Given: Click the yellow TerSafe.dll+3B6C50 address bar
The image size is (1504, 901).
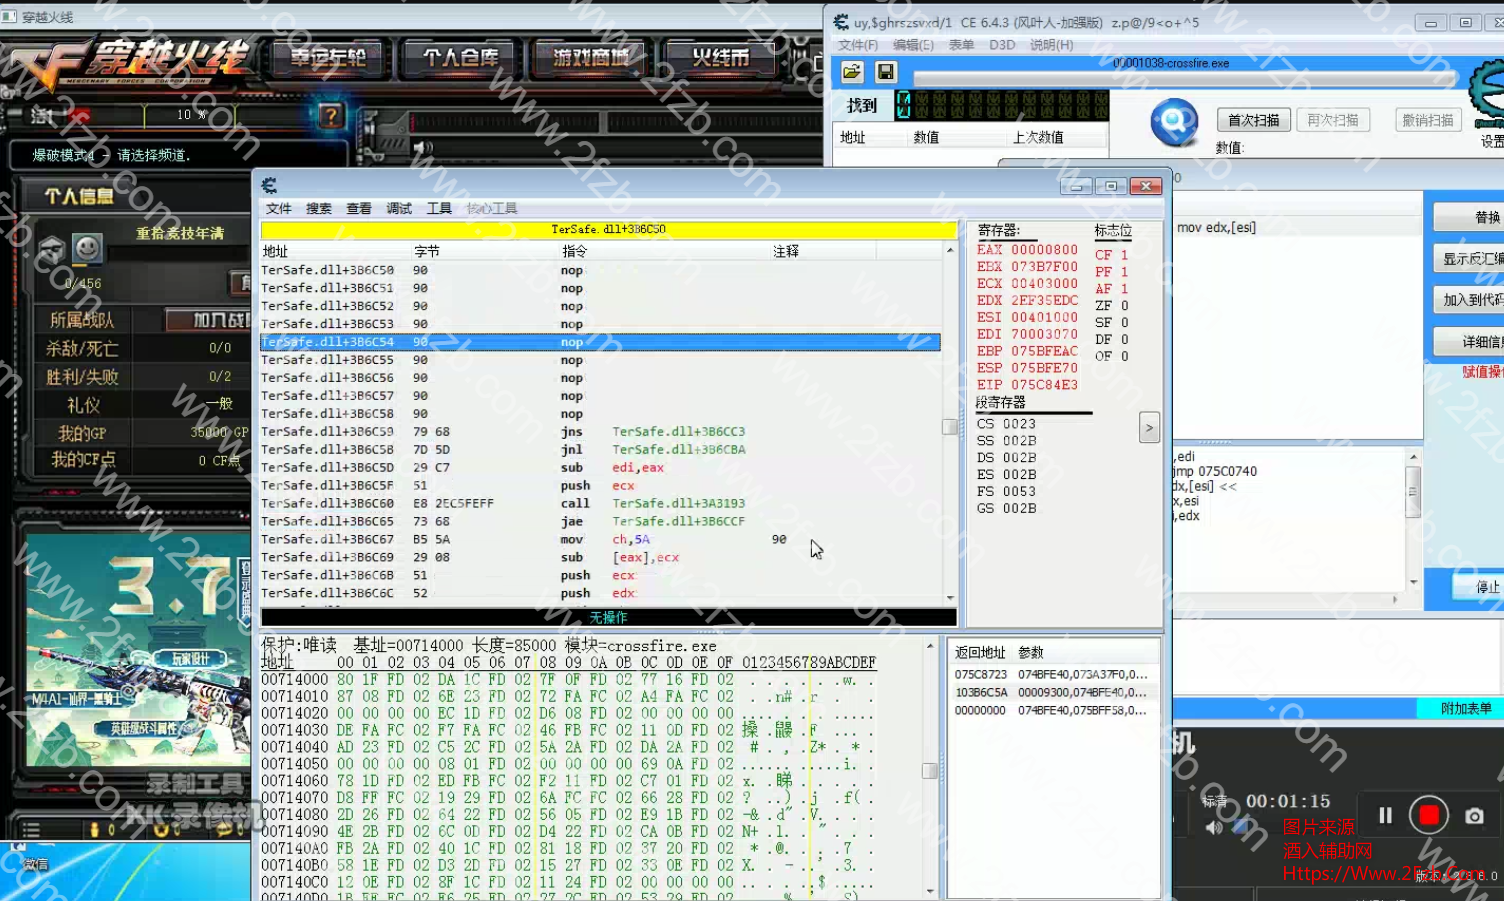Looking at the screenshot, I should click(608, 230).
